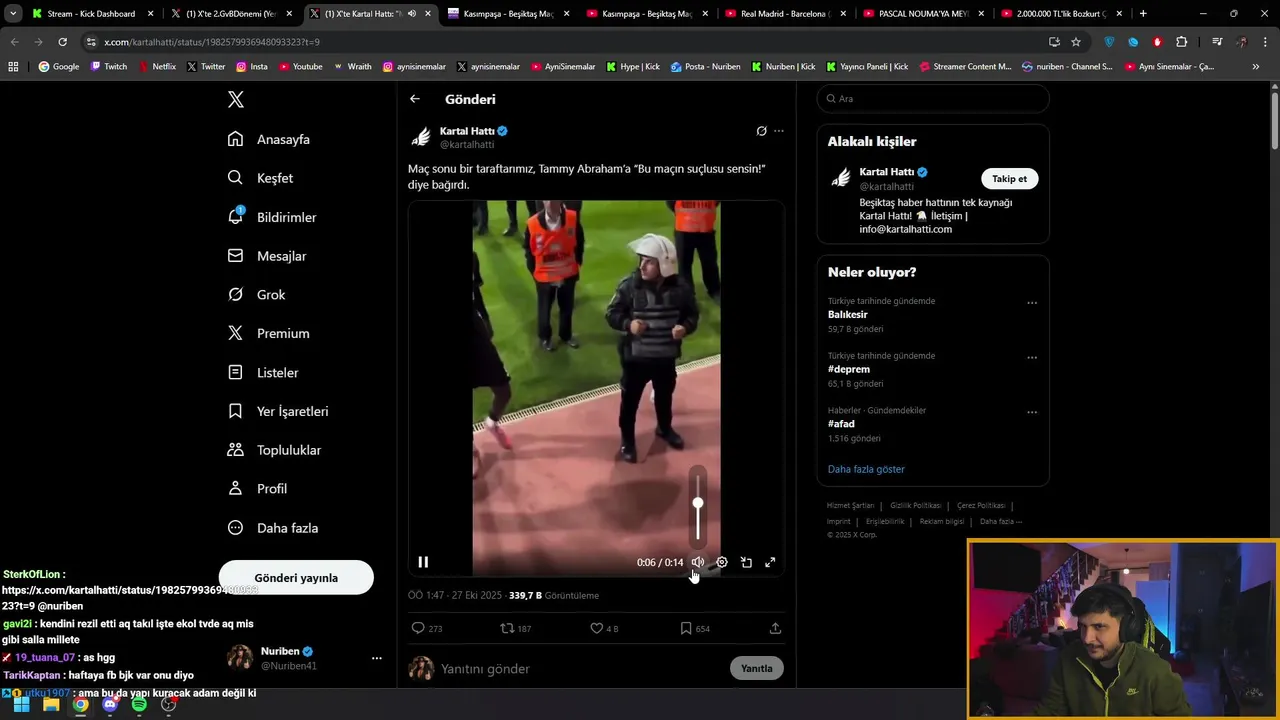The width and height of the screenshot is (1280, 720).
Task: Open Anasayfa home in sidebar
Action: [269, 139]
